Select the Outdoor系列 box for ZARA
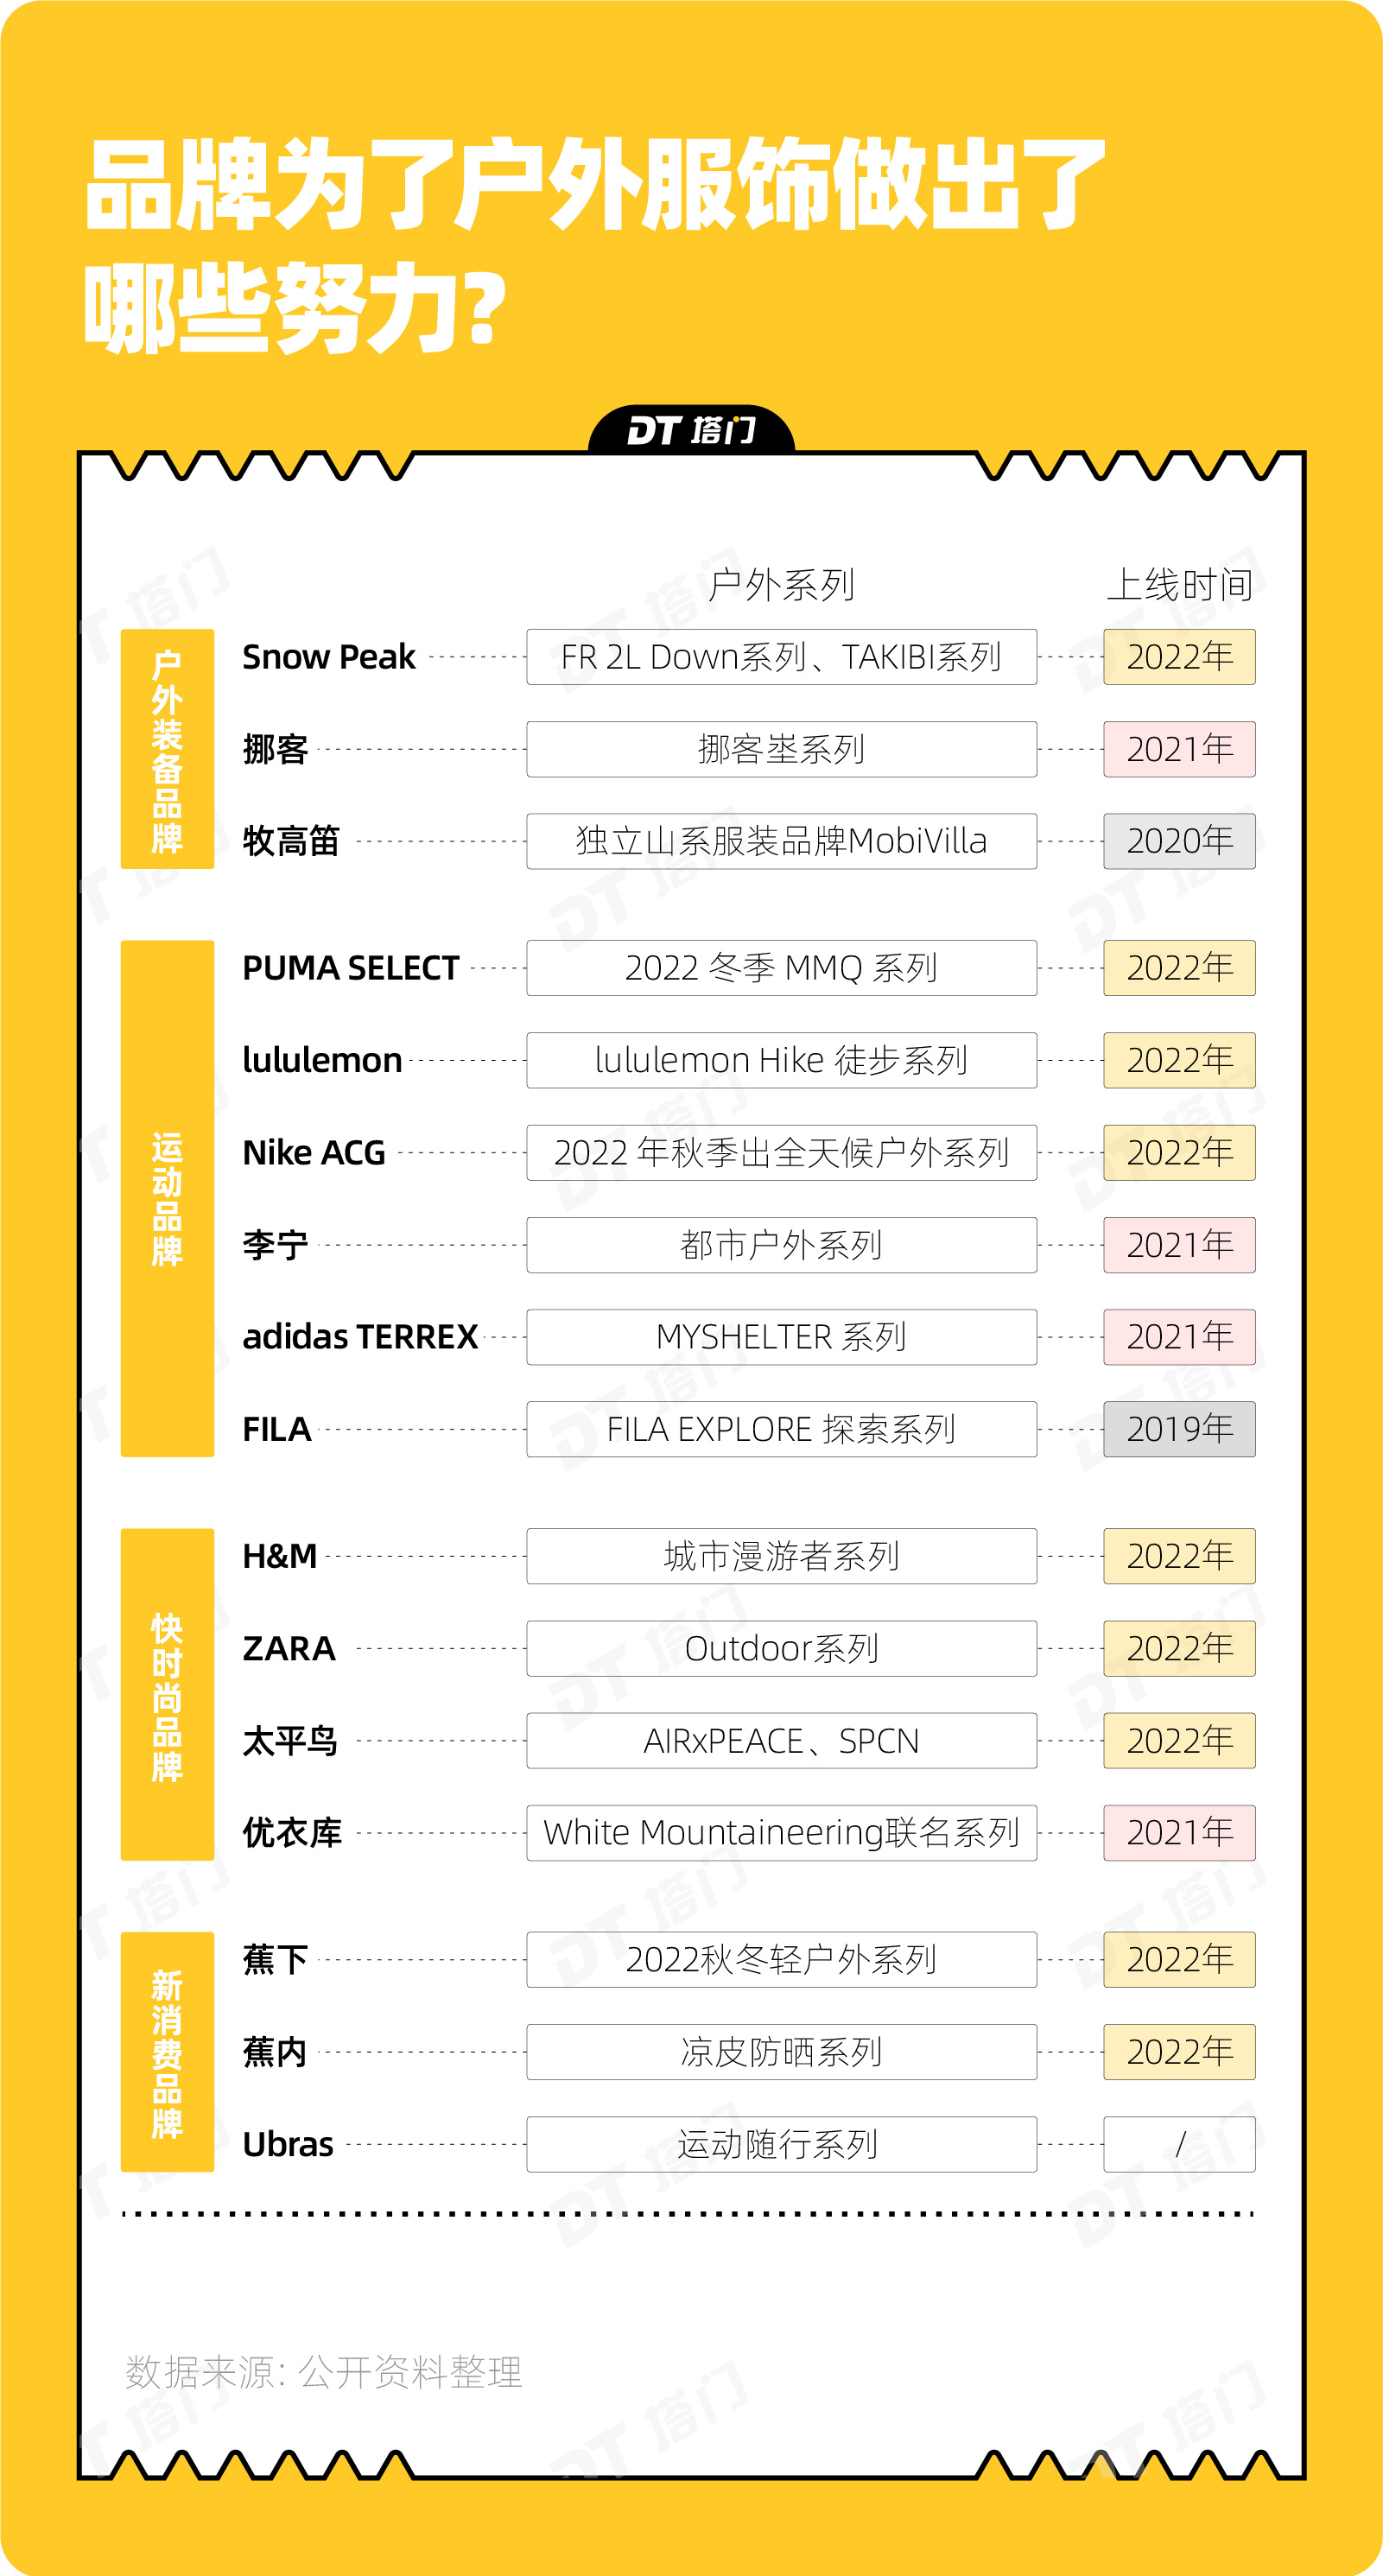Screen dimensions: 1383x2576 781,1648
